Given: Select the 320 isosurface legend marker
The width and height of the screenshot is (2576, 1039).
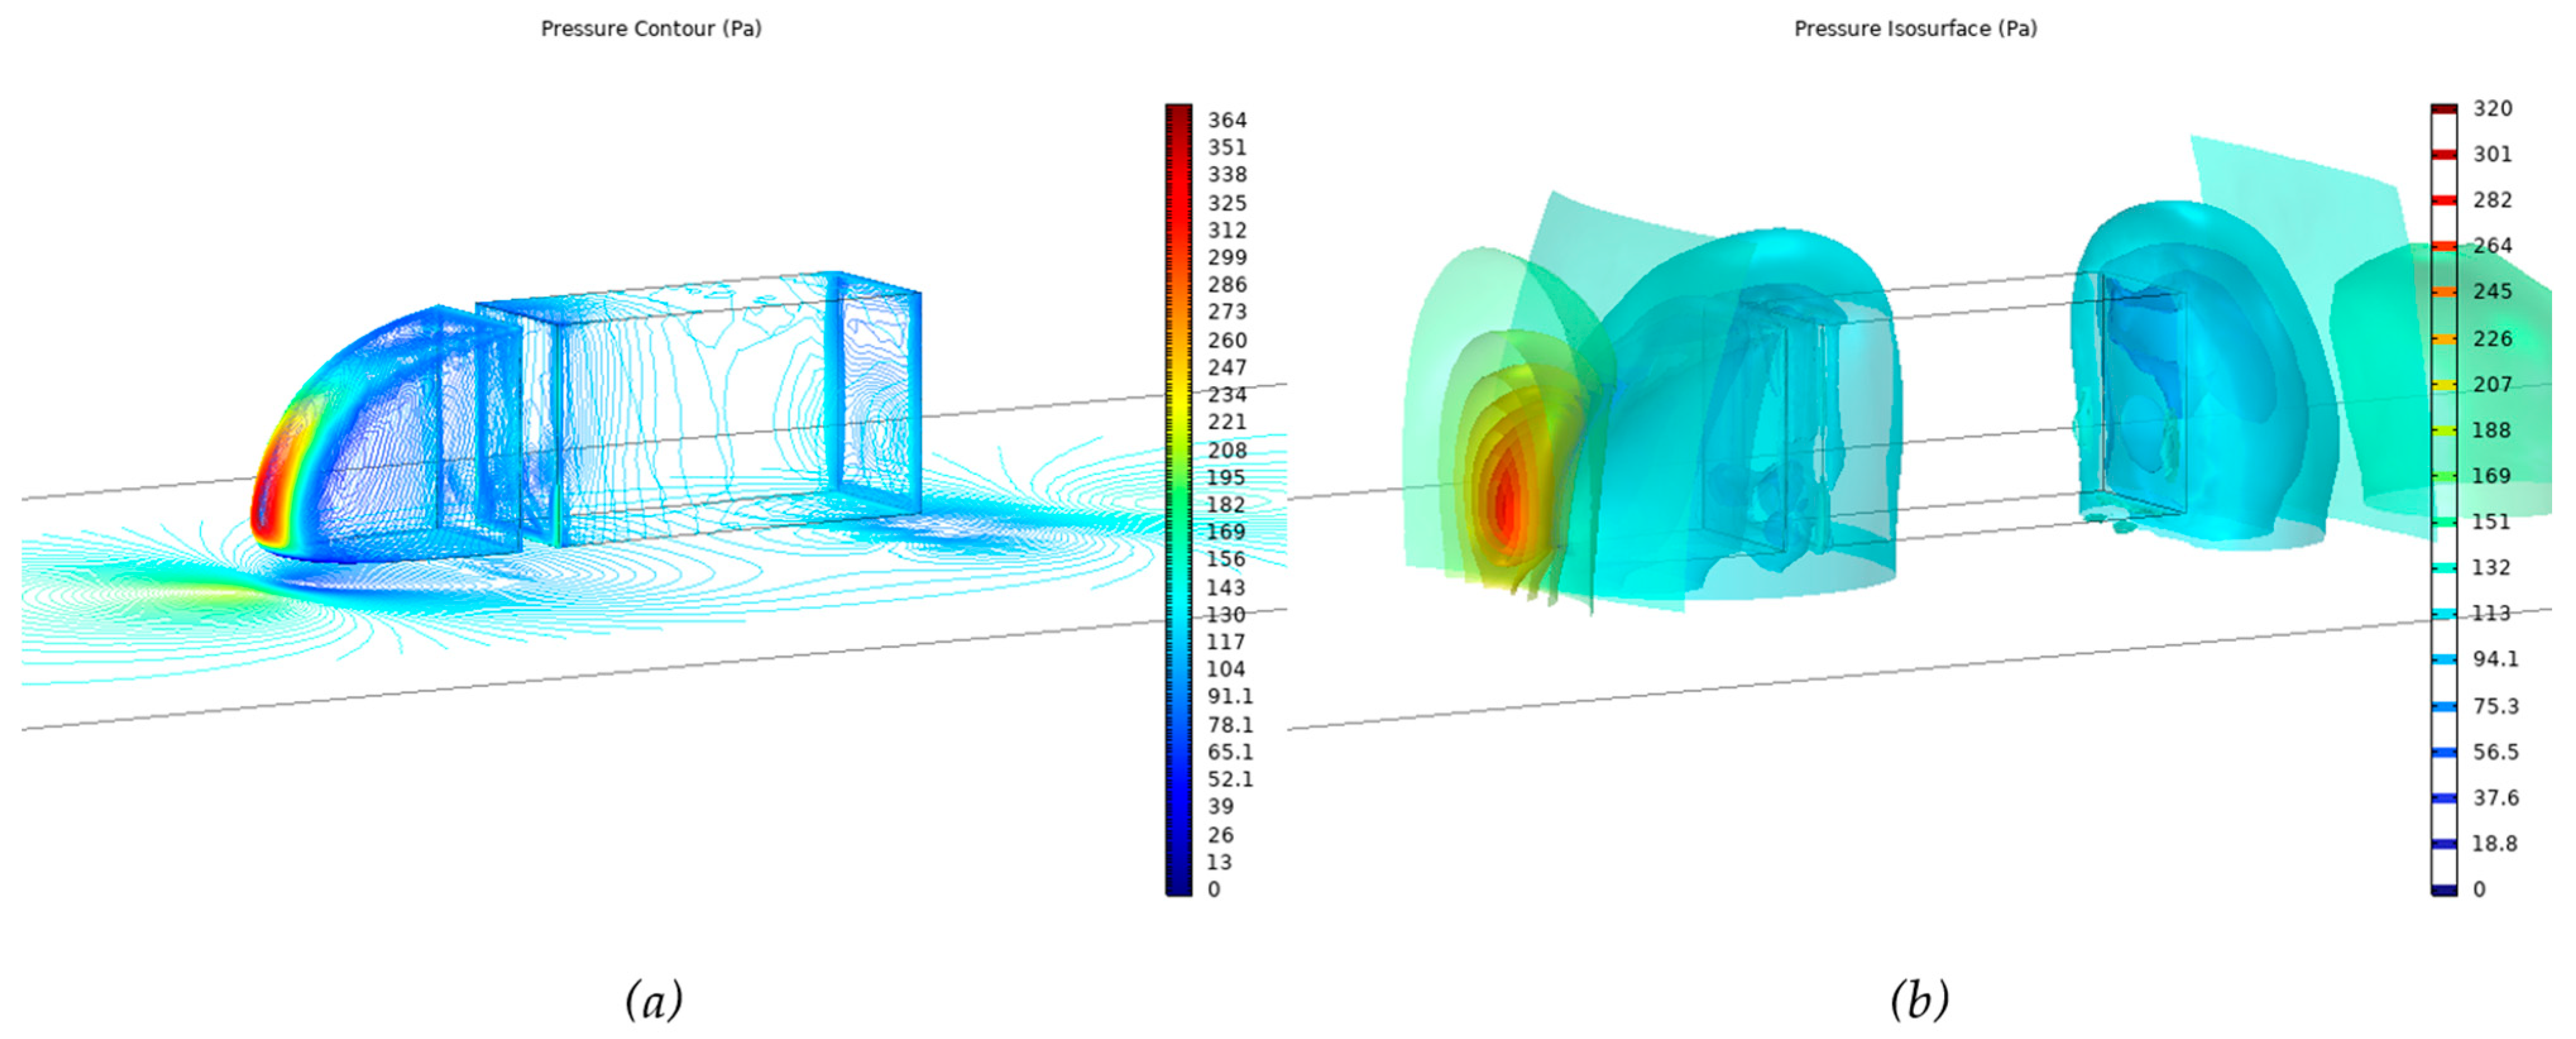Looking at the screenshot, I should pos(2443,109).
